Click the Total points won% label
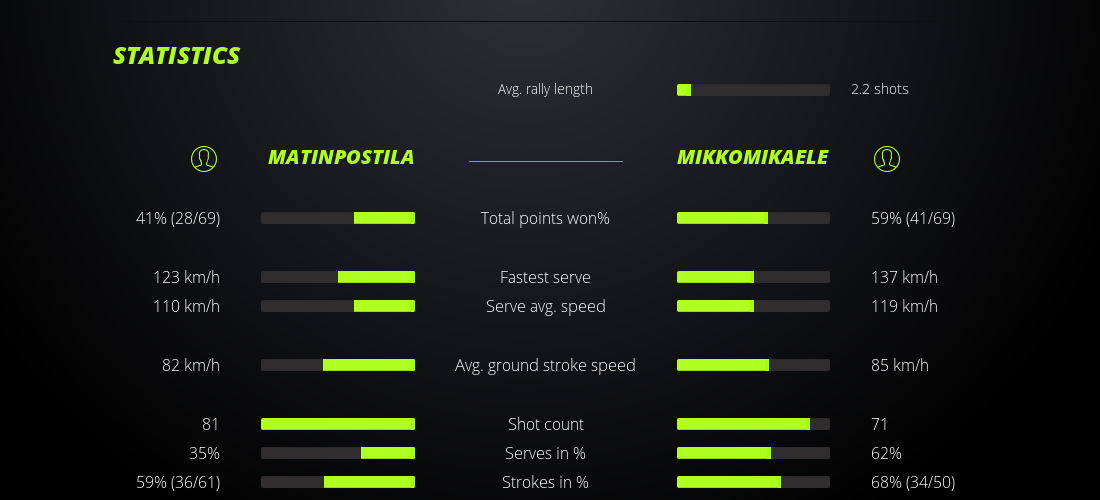 (545, 218)
